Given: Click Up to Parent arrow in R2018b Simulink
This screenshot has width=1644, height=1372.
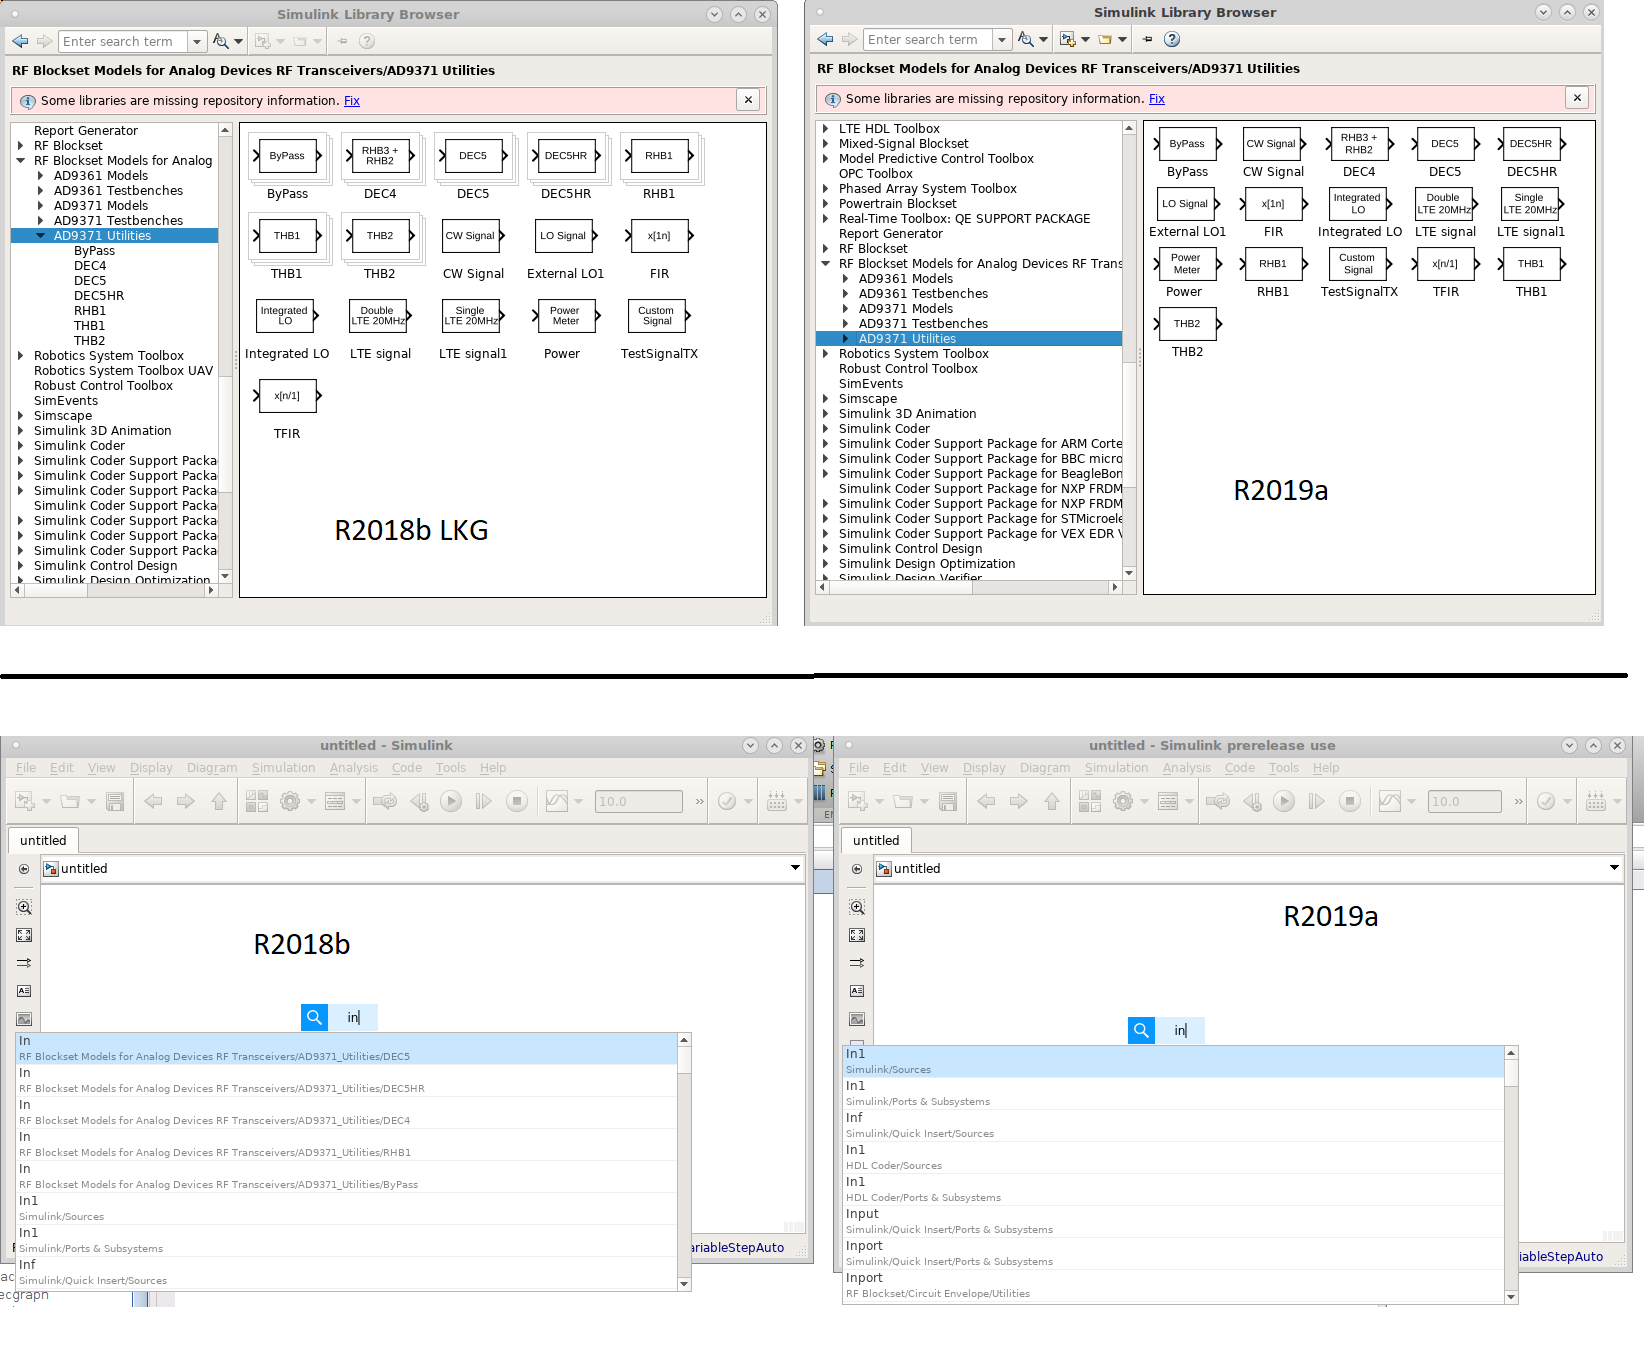Looking at the screenshot, I should pyautogui.click(x=219, y=801).
